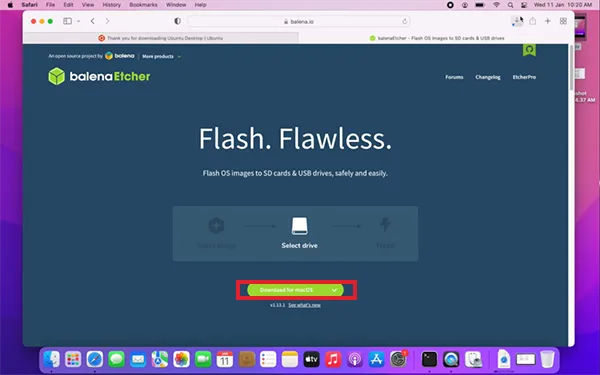The image size is (600, 375).
Task: Open Apple TV from the dock
Action: coord(311,359)
